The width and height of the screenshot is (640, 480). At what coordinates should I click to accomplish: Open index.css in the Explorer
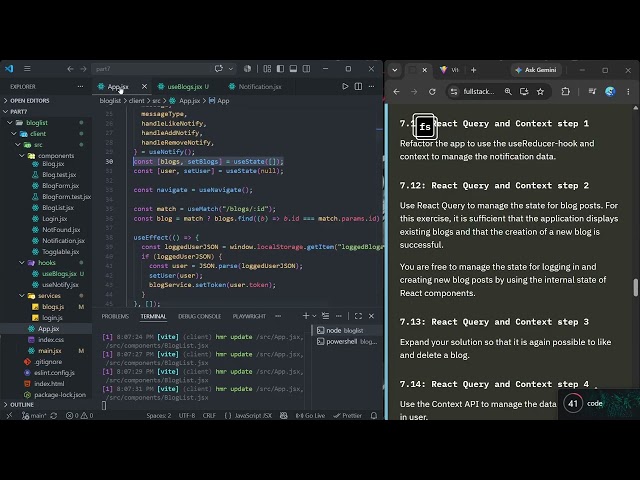pos(51,340)
